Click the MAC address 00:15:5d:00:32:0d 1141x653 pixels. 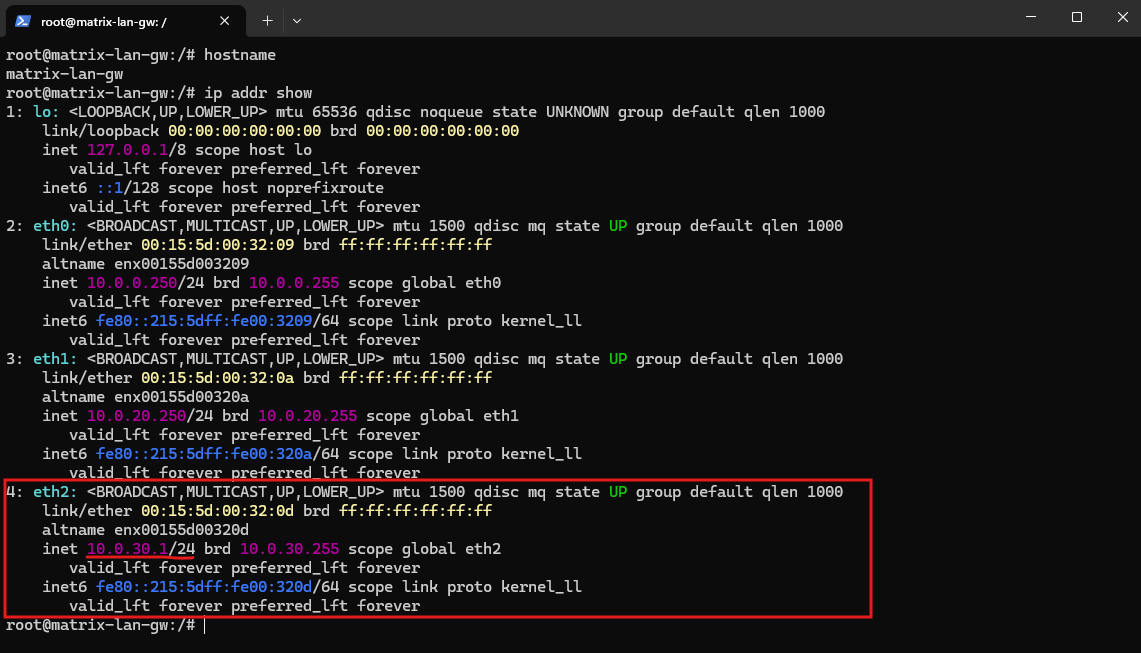[218, 511]
